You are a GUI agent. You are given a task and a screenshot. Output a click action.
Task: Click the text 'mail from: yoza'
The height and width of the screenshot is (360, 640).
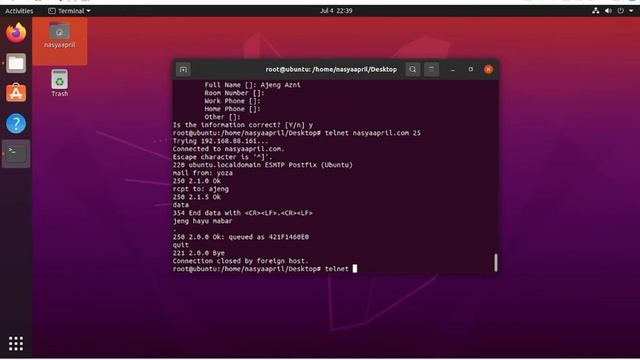click(x=203, y=173)
